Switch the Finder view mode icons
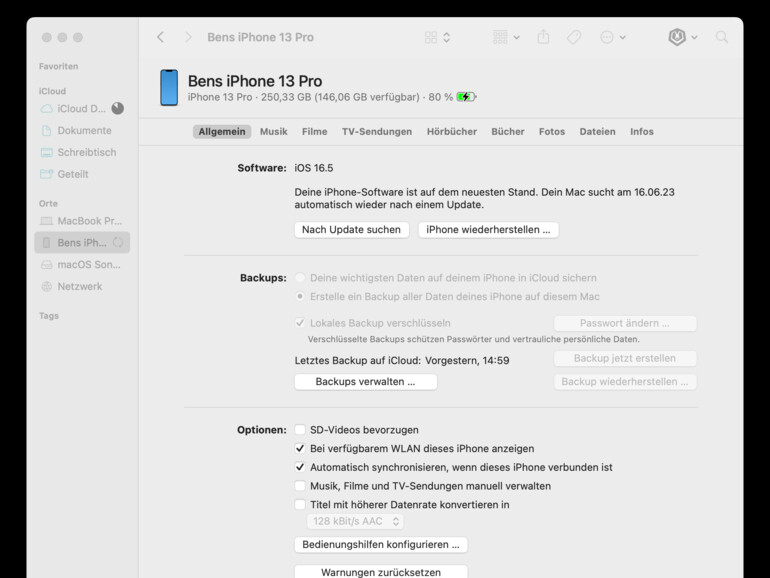 (x=437, y=37)
